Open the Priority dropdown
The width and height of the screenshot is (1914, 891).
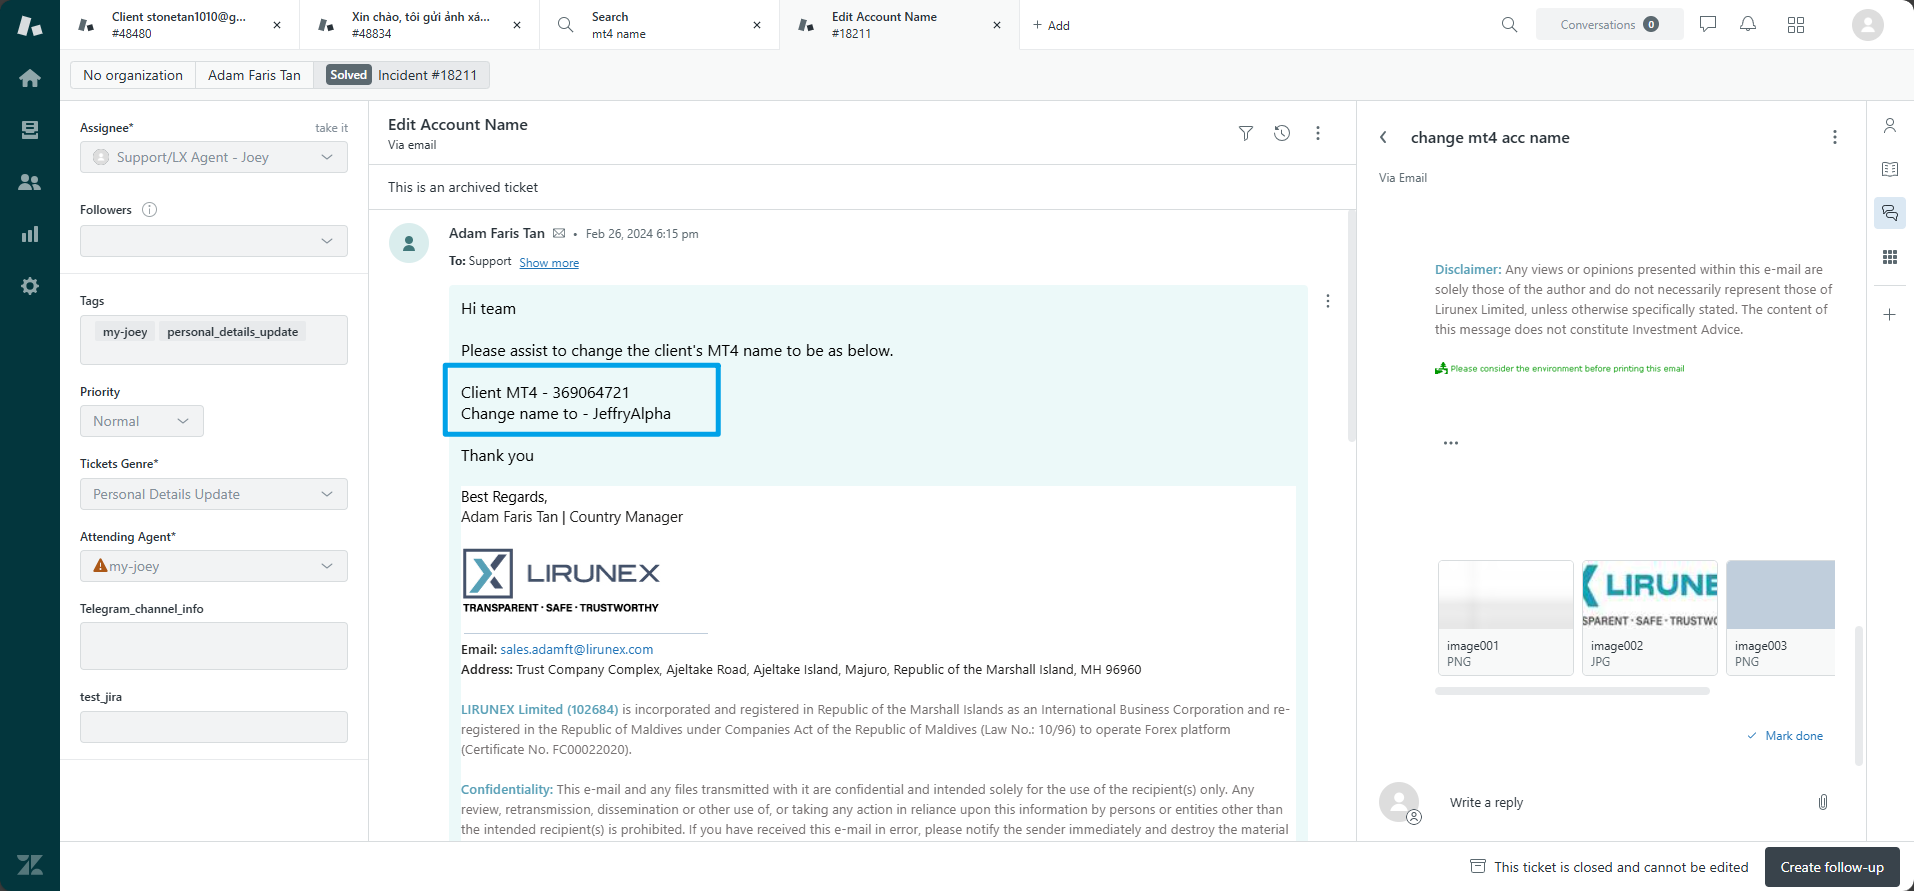141,421
